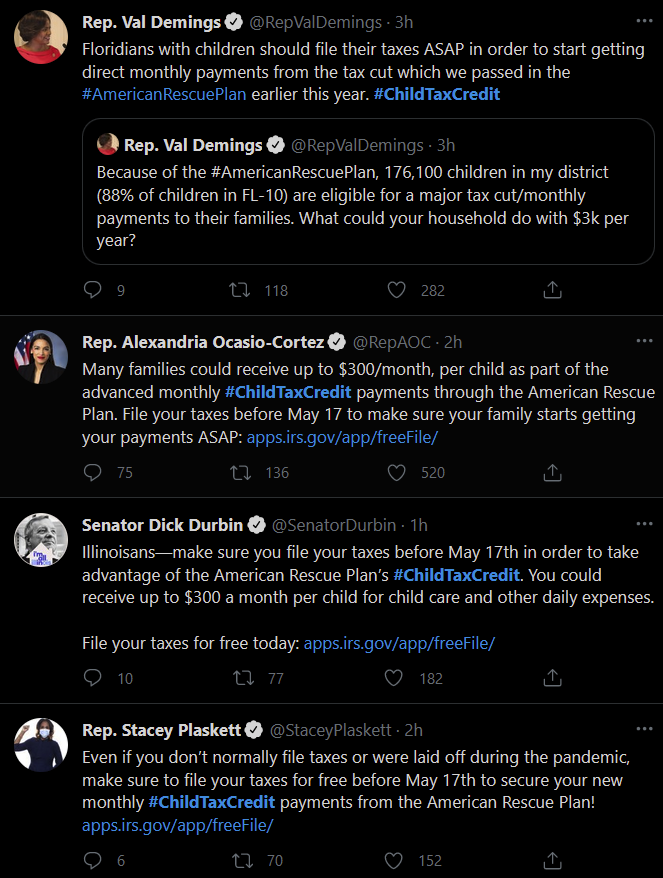Viewport: 663px width, 878px height.
Task: Open more options on Stacey Plaskett's tweet
Action: (x=645, y=728)
